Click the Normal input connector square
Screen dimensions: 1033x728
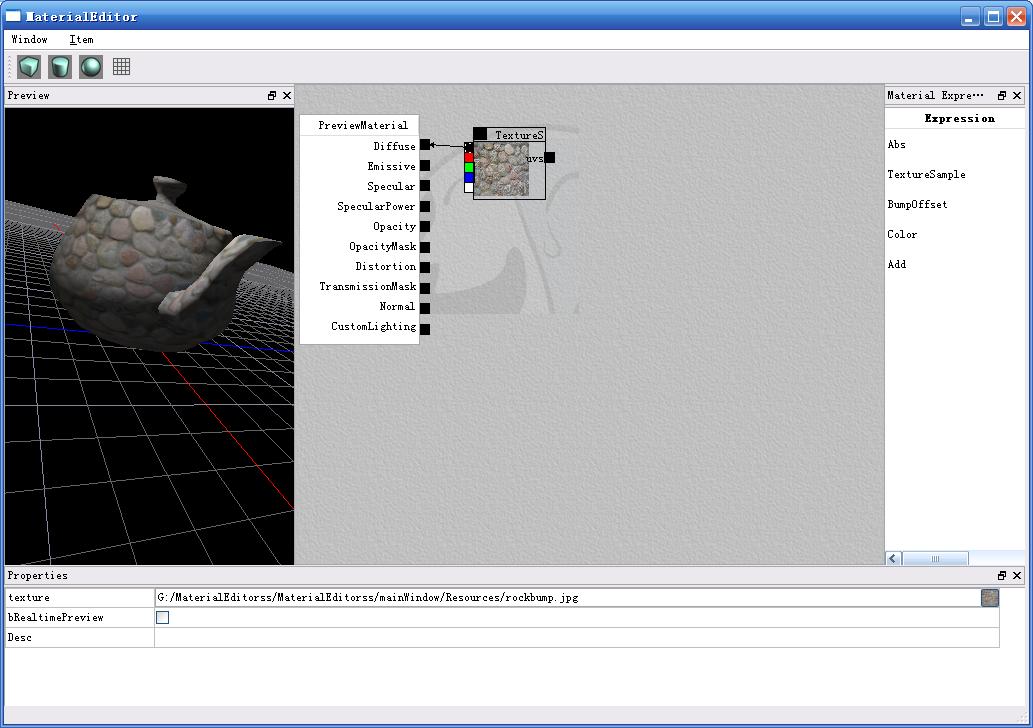pos(425,307)
